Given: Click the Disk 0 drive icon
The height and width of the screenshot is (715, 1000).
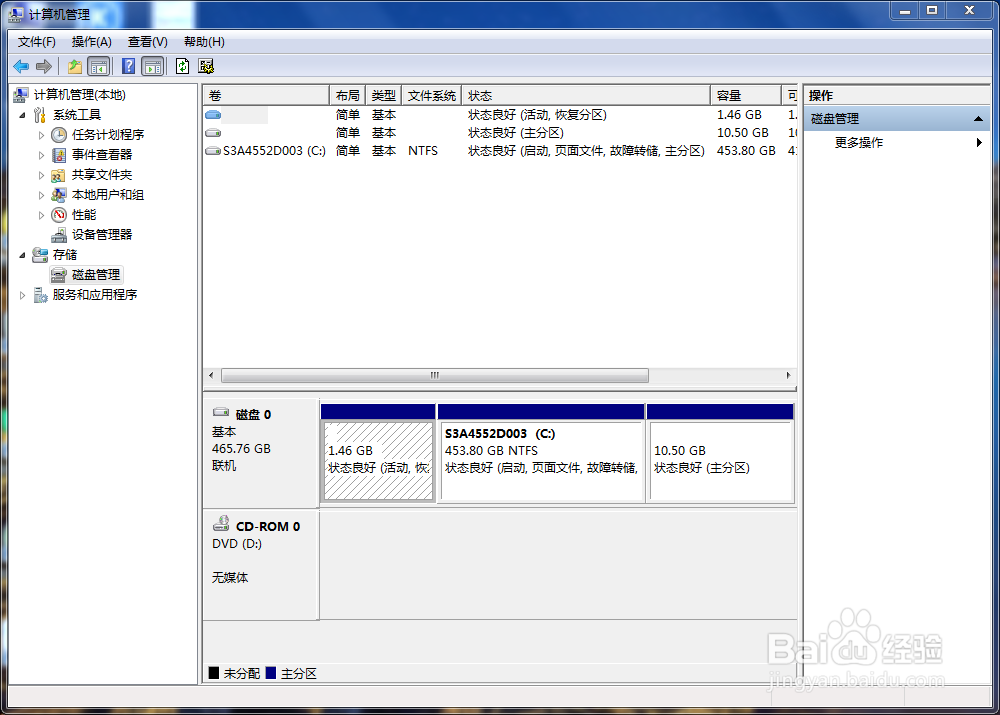Looking at the screenshot, I should pos(221,412).
